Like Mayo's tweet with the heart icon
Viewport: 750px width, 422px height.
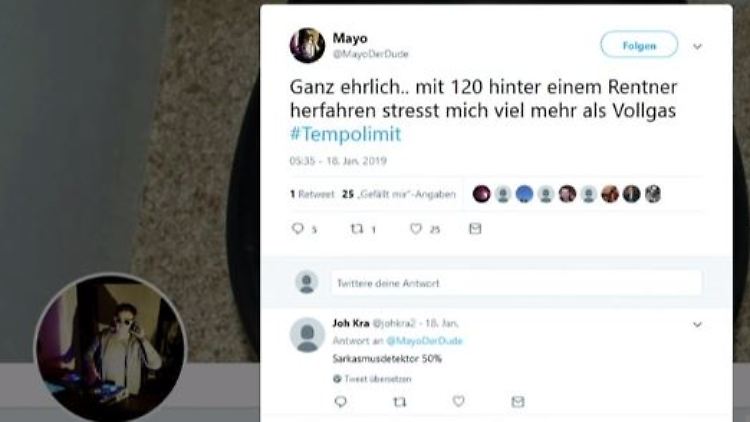416,229
